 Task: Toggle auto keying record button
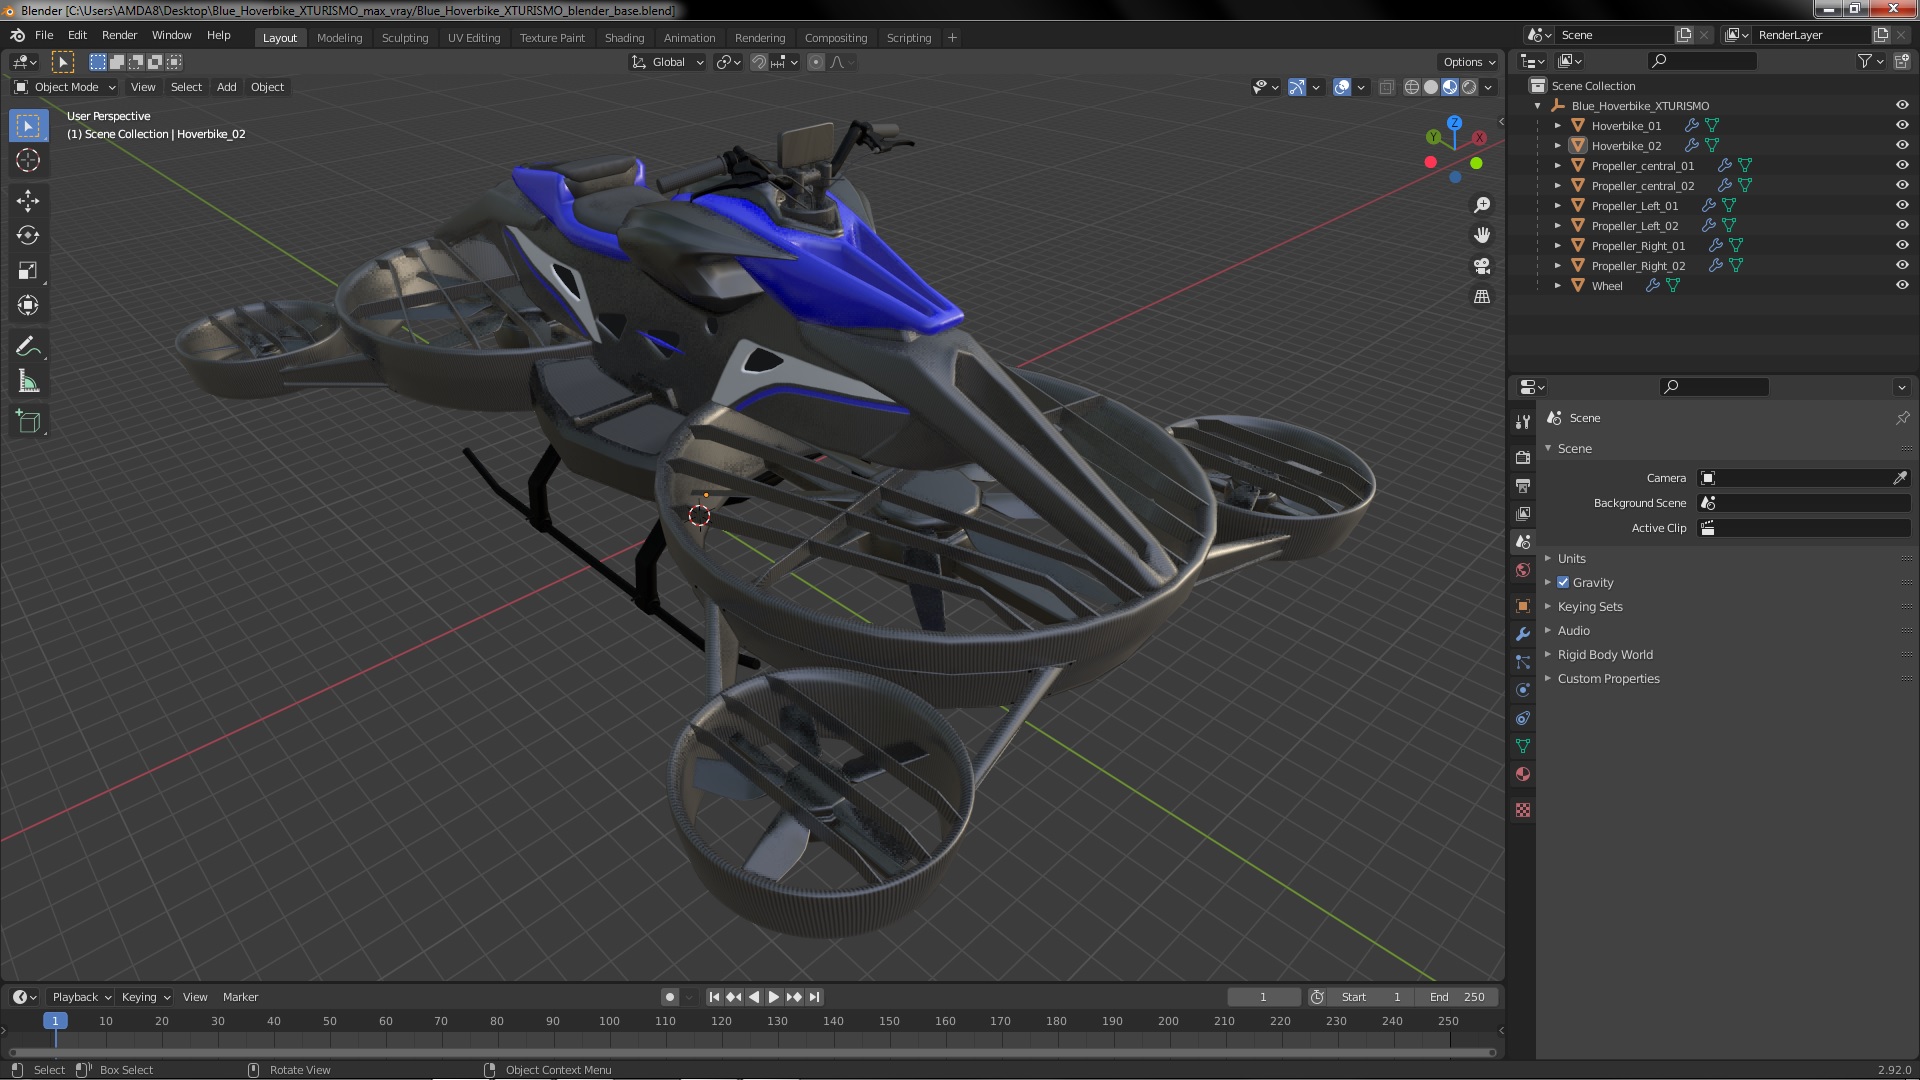click(670, 997)
